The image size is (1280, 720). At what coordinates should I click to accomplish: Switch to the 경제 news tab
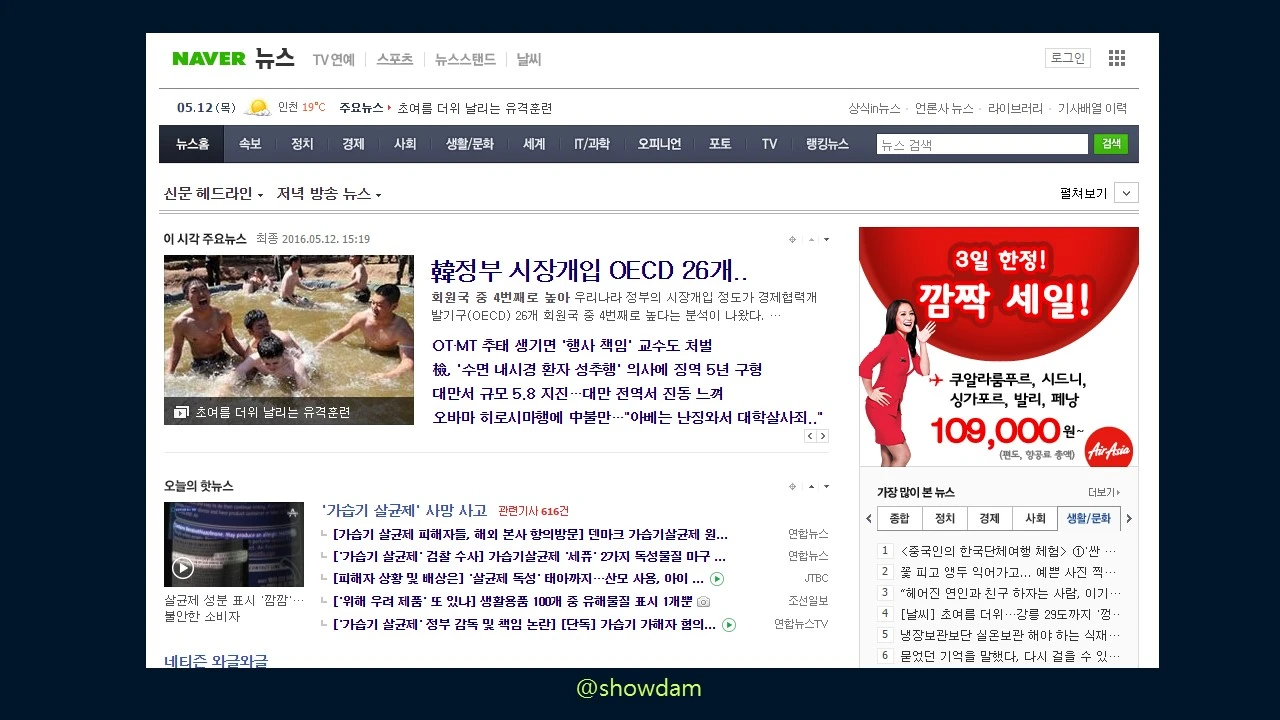[x=352, y=143]
